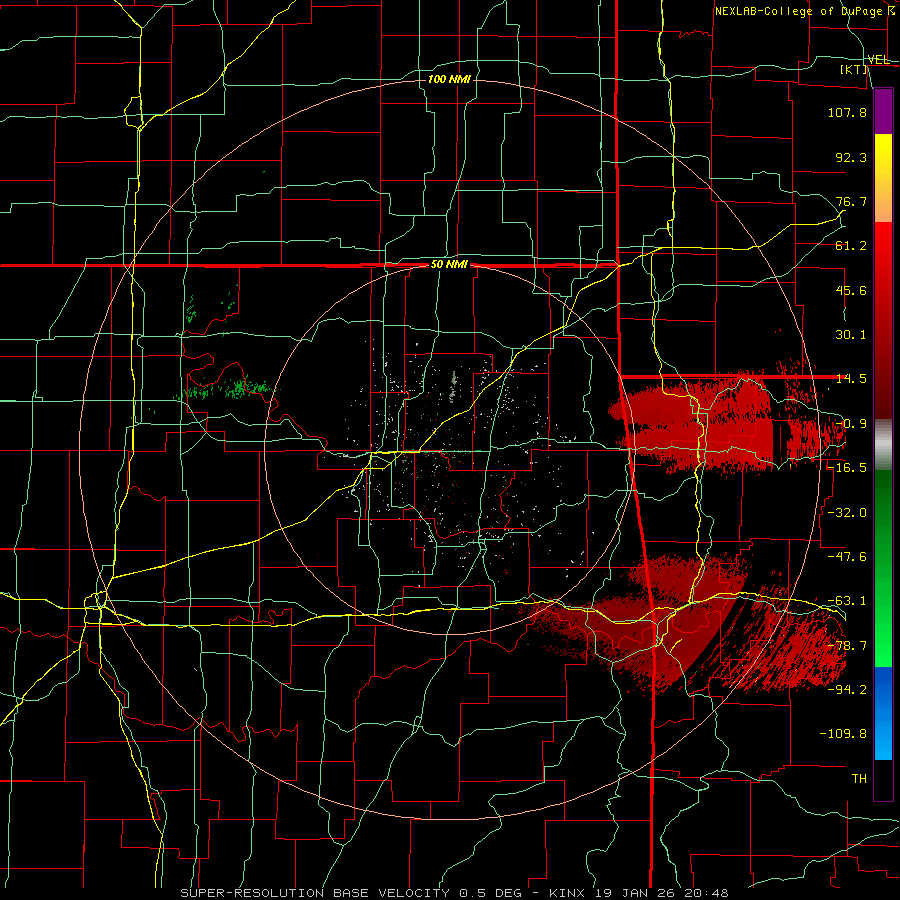This screenshot has width=900, height=900.
Task: Click the 61.2 legend value
Action: [851, 246]
